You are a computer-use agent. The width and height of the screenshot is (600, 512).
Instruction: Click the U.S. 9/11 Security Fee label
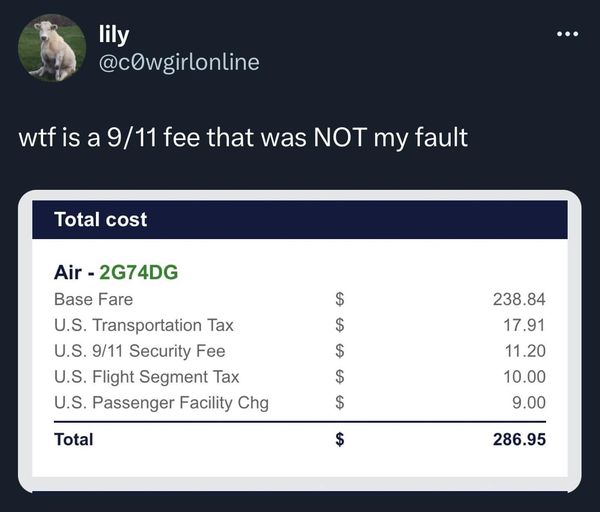(140, 351)
